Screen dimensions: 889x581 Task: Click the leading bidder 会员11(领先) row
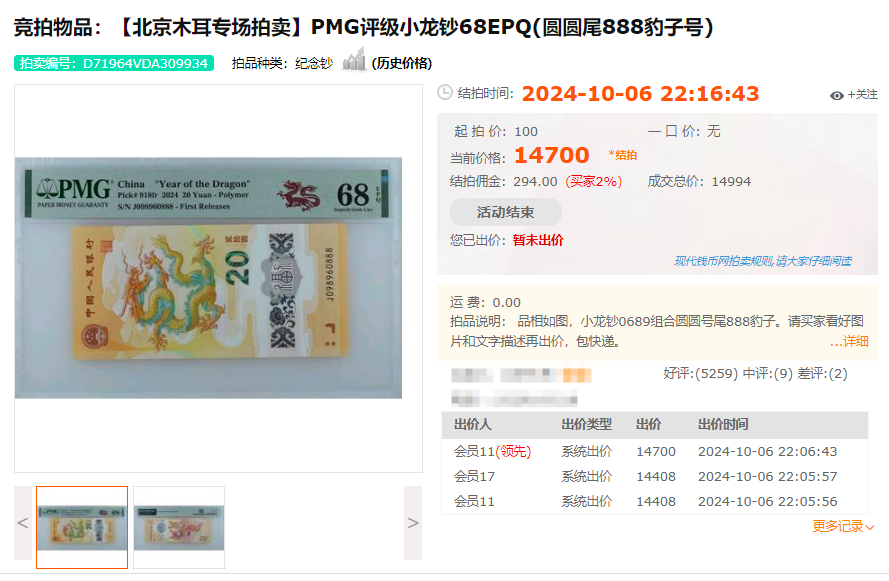tap(655, 452)
